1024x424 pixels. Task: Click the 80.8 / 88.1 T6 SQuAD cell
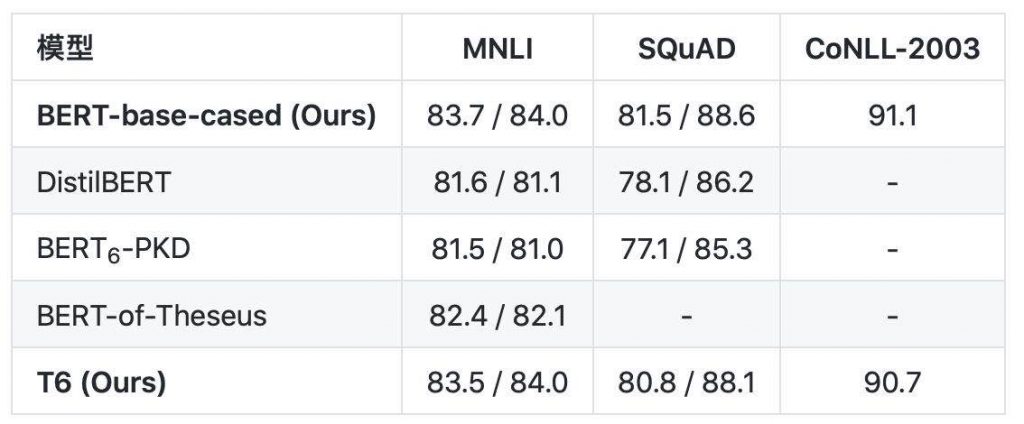coord(686,382)
